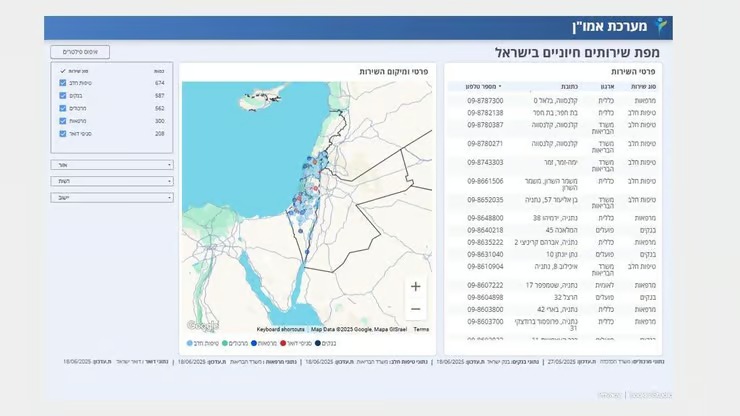
Task: Expand the יישוב dropdown filter
Action: pyautogui.click(x=111, y=197)
